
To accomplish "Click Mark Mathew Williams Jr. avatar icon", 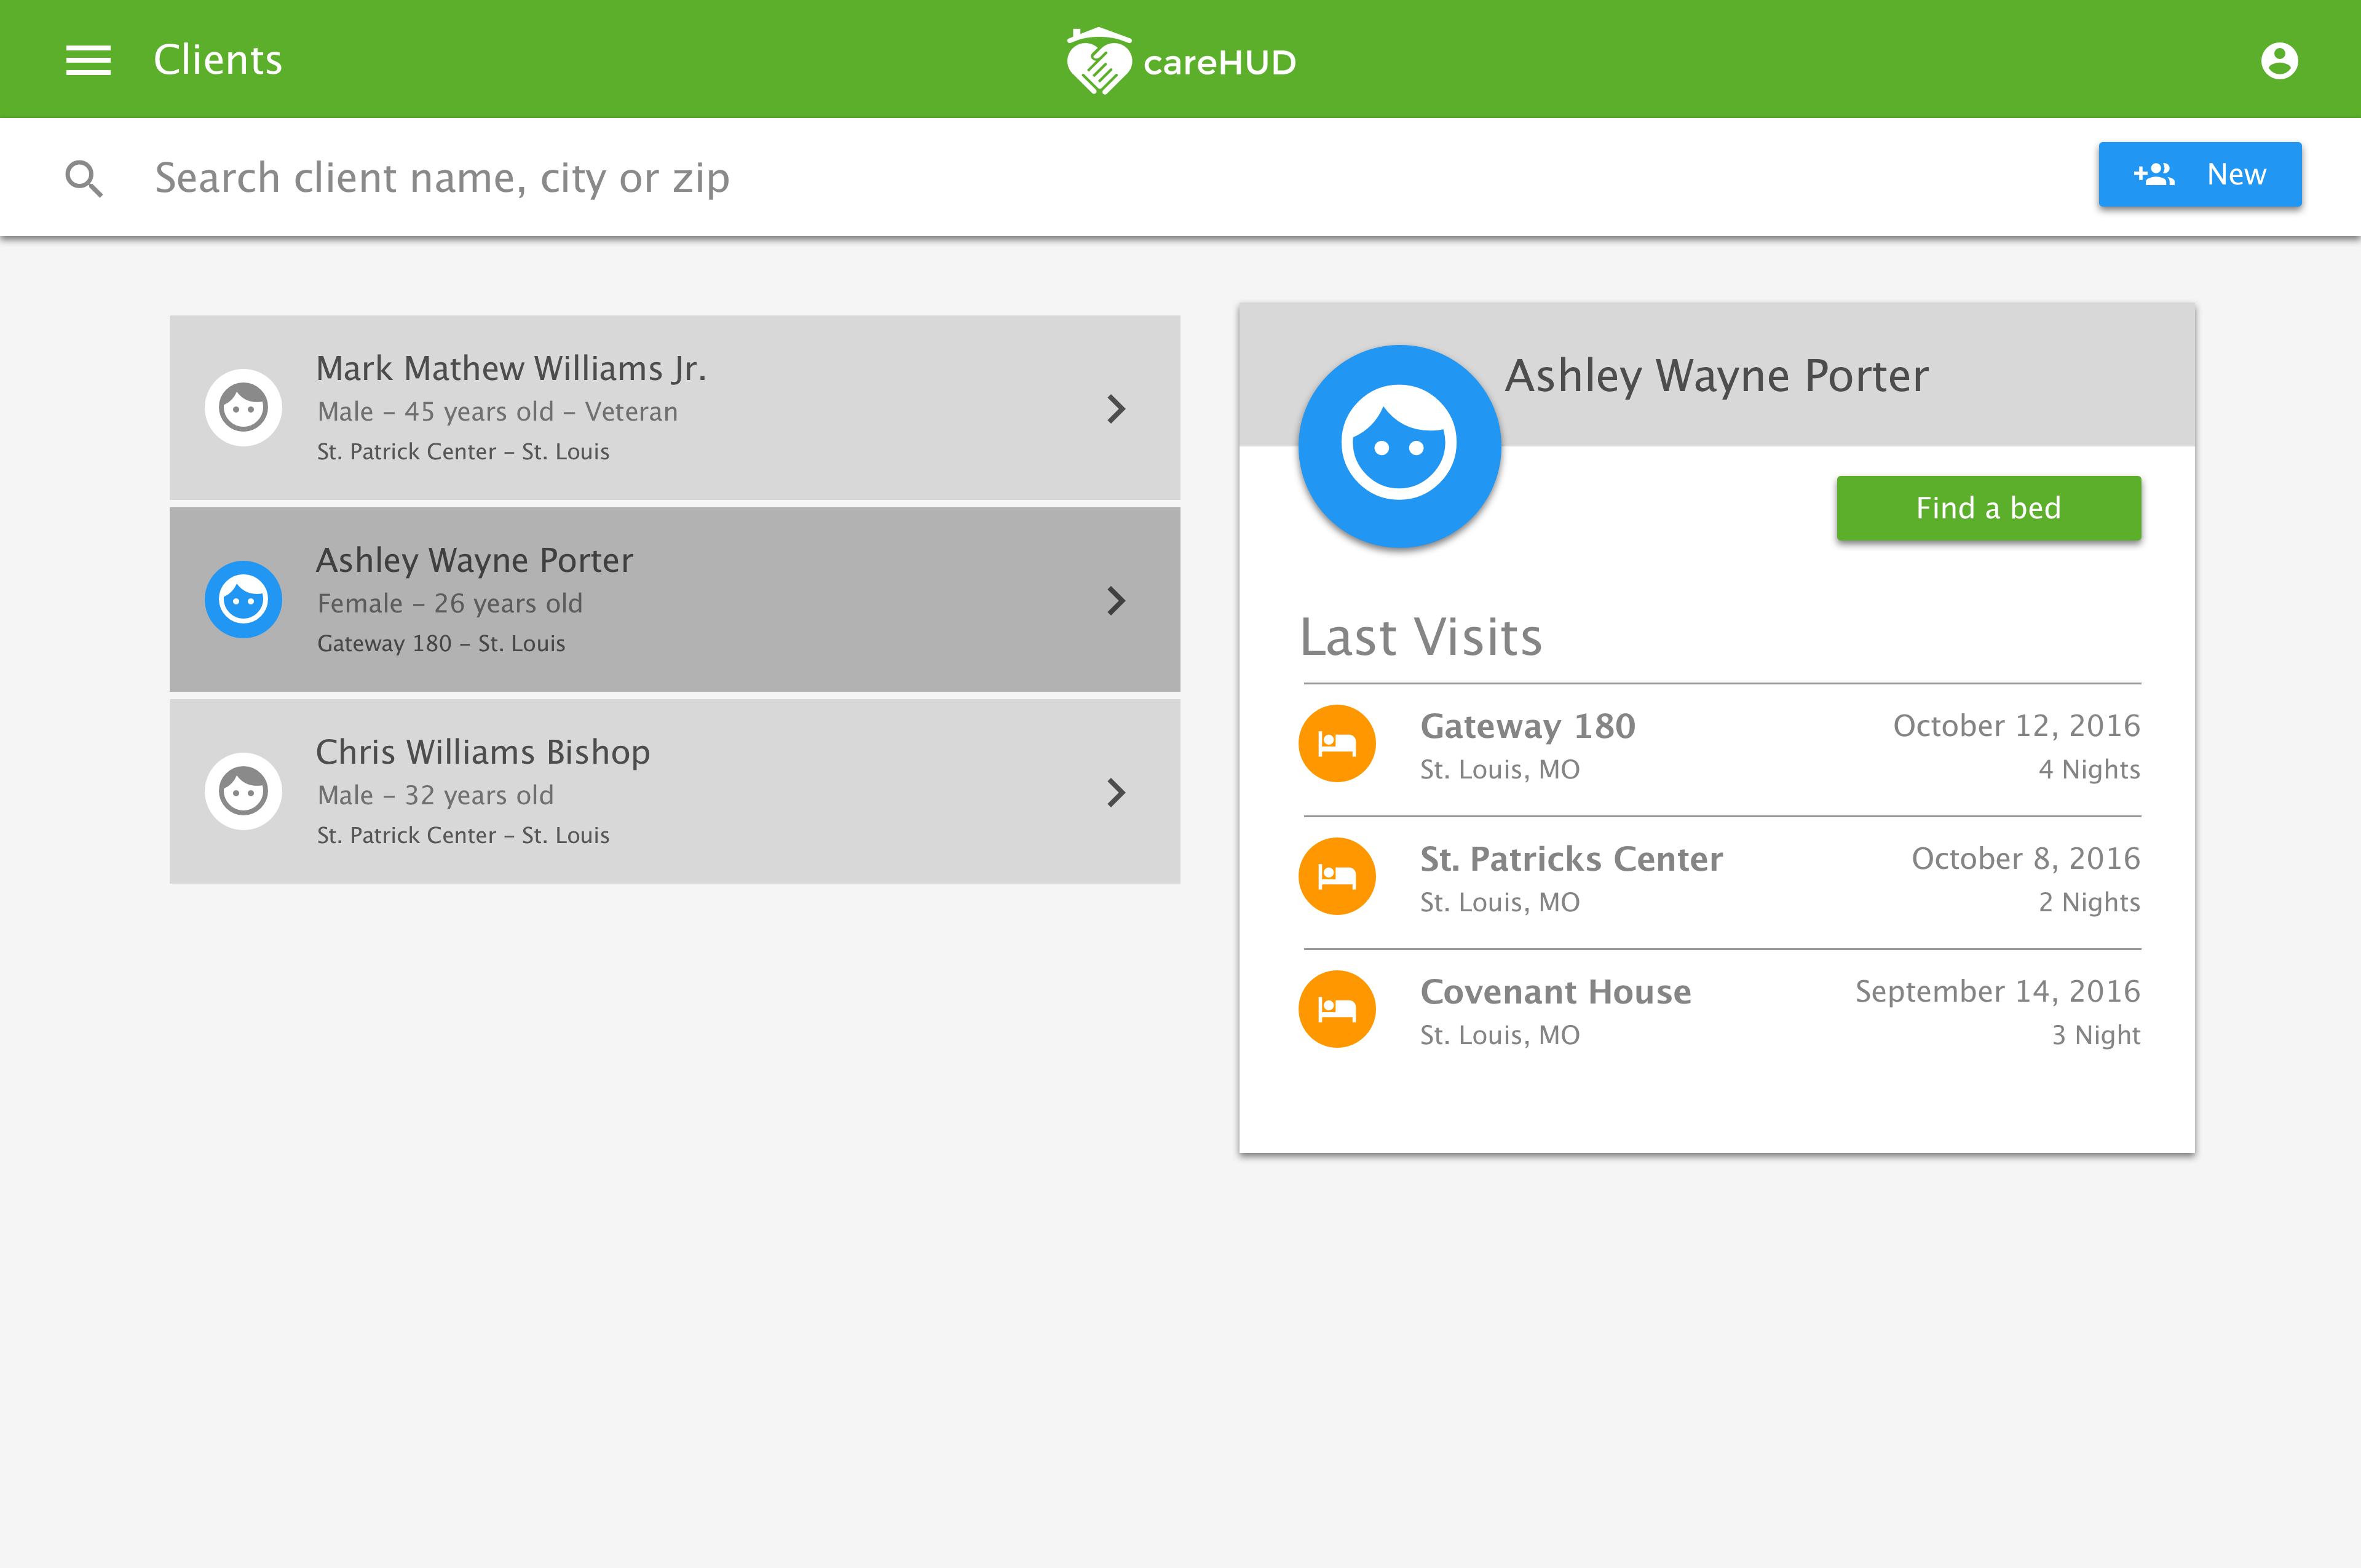I will (243, 408).
